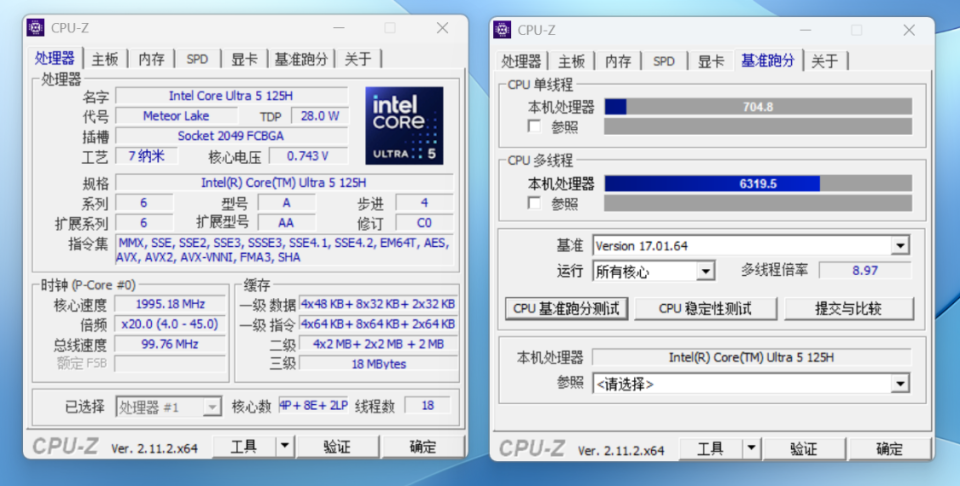
Task: Click the empty single-thread 参照 bar
Action: coord(758,126)
